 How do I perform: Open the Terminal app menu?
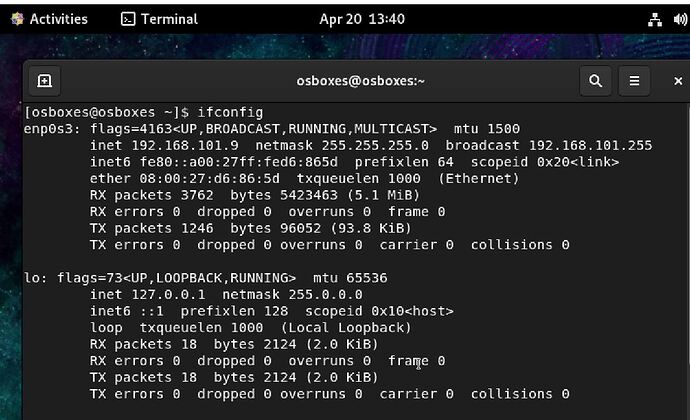click(x=158, y=19)
